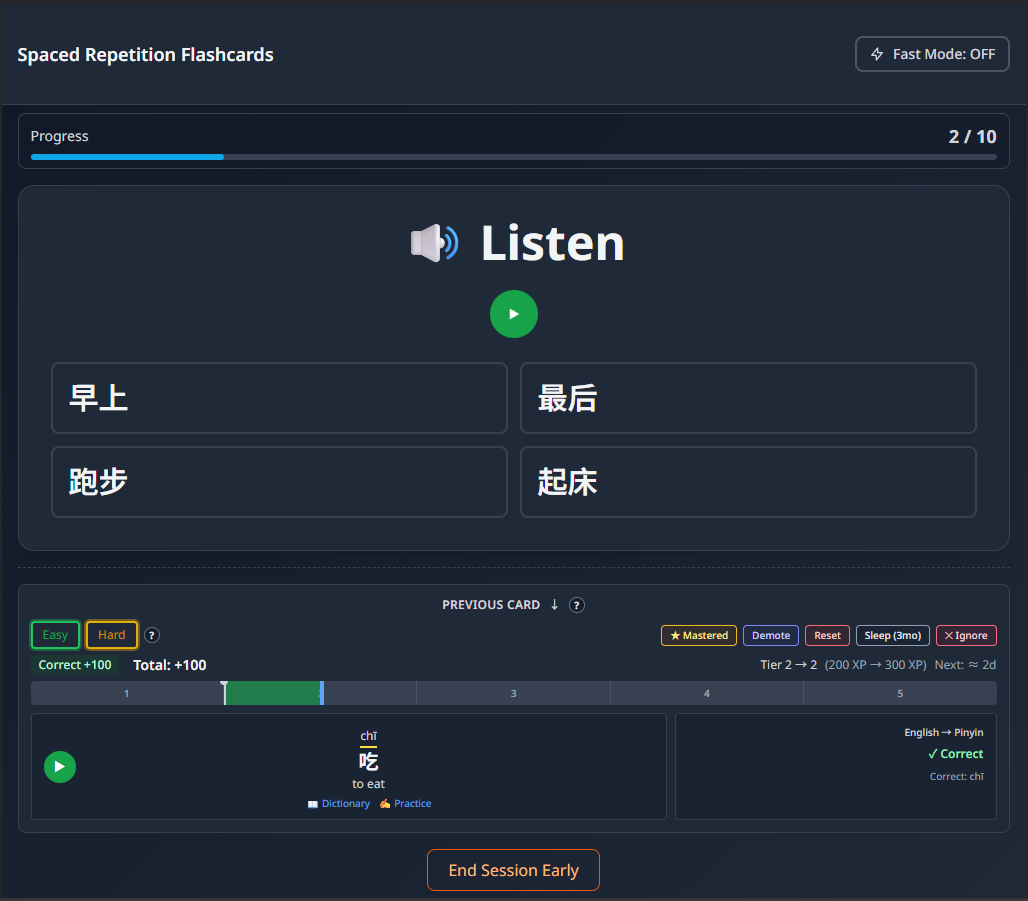
Task: Click Sleep (3mo) button
Action: [x=892, y=635]
